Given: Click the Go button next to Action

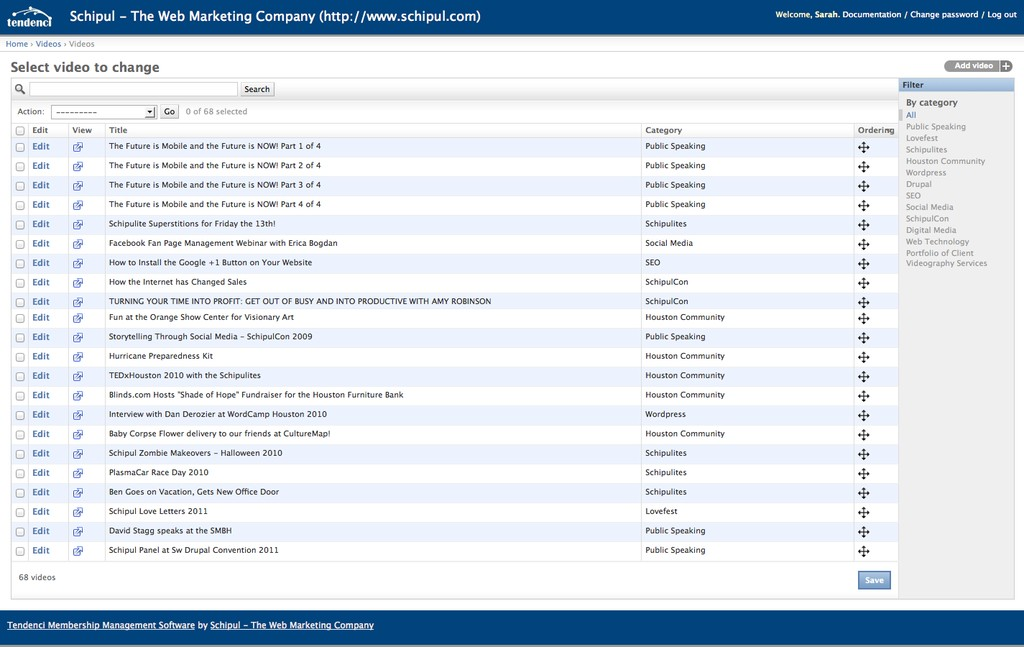Looking at the screenshot, I should click(x=169, y=112).
